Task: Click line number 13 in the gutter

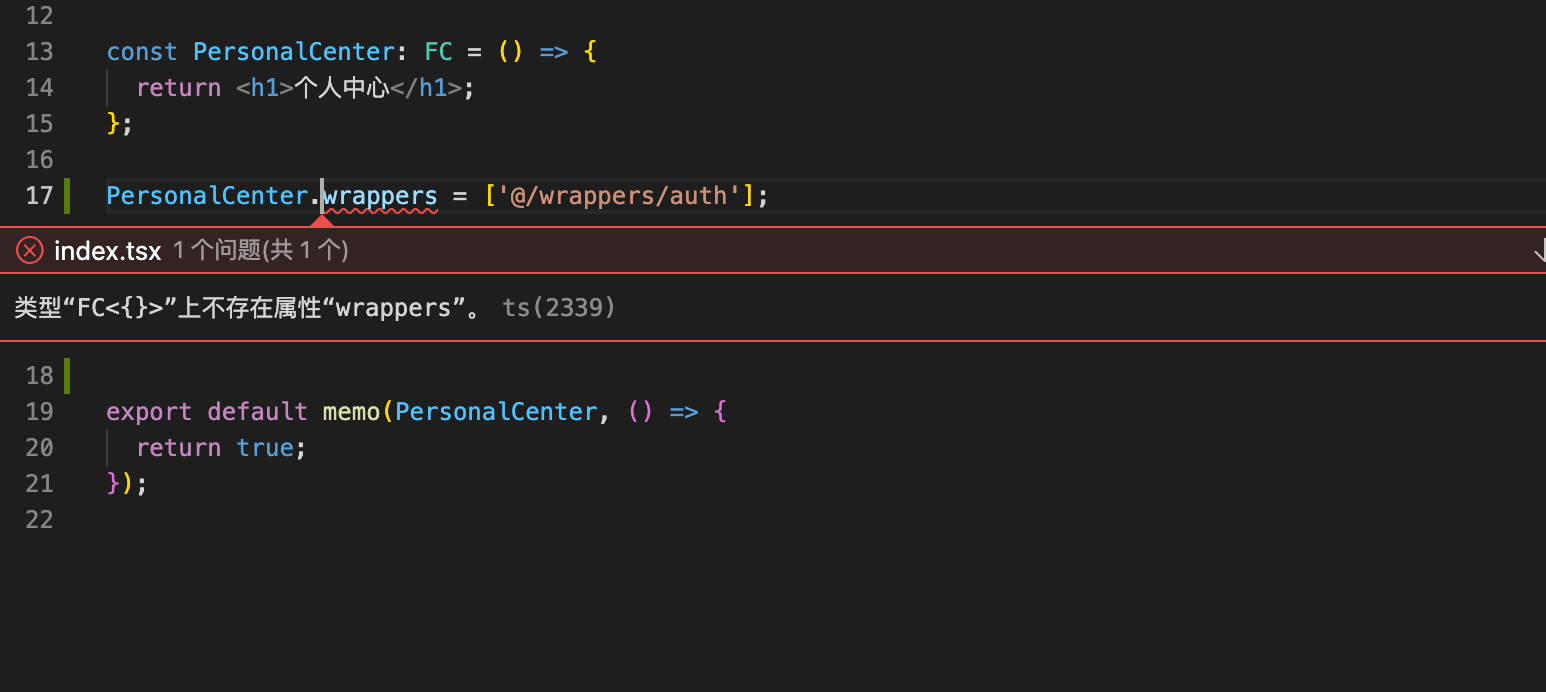Action: (39, 51)
